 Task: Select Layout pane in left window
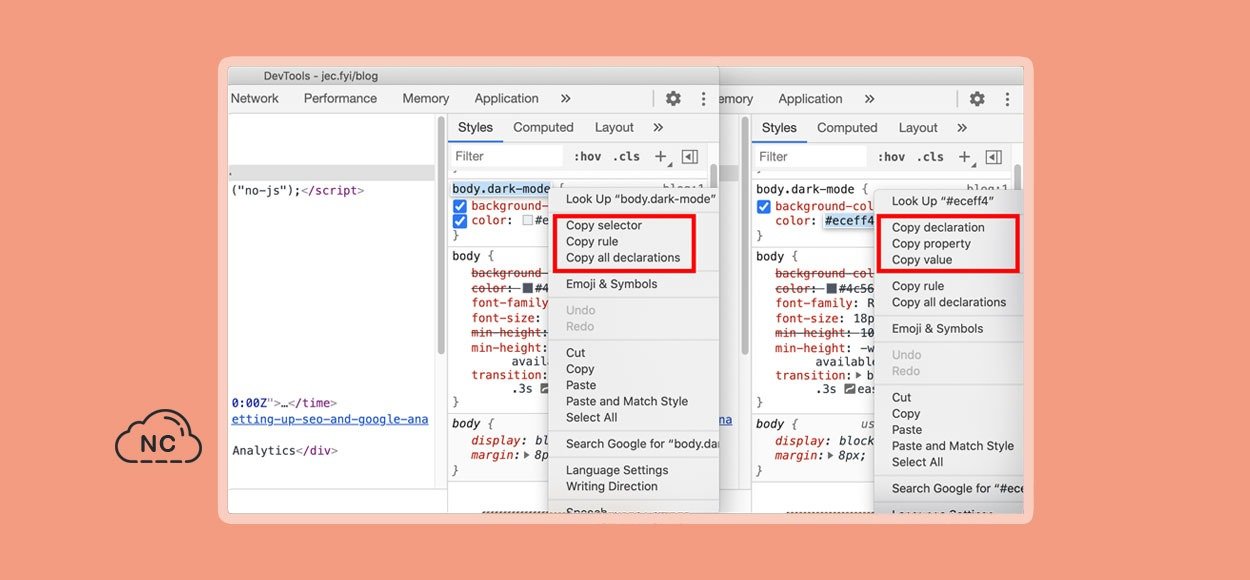pyautogui.click(x=614, y=127)
